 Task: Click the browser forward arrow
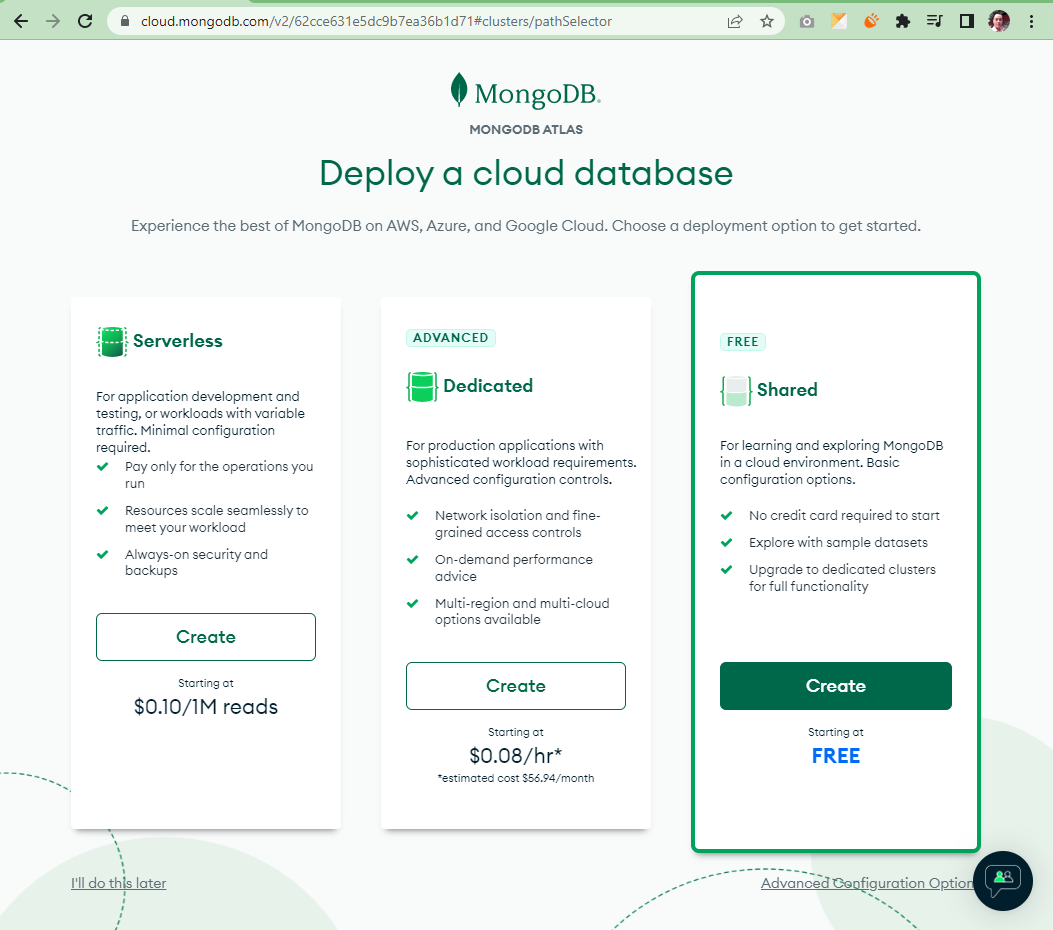coord(52,21)
